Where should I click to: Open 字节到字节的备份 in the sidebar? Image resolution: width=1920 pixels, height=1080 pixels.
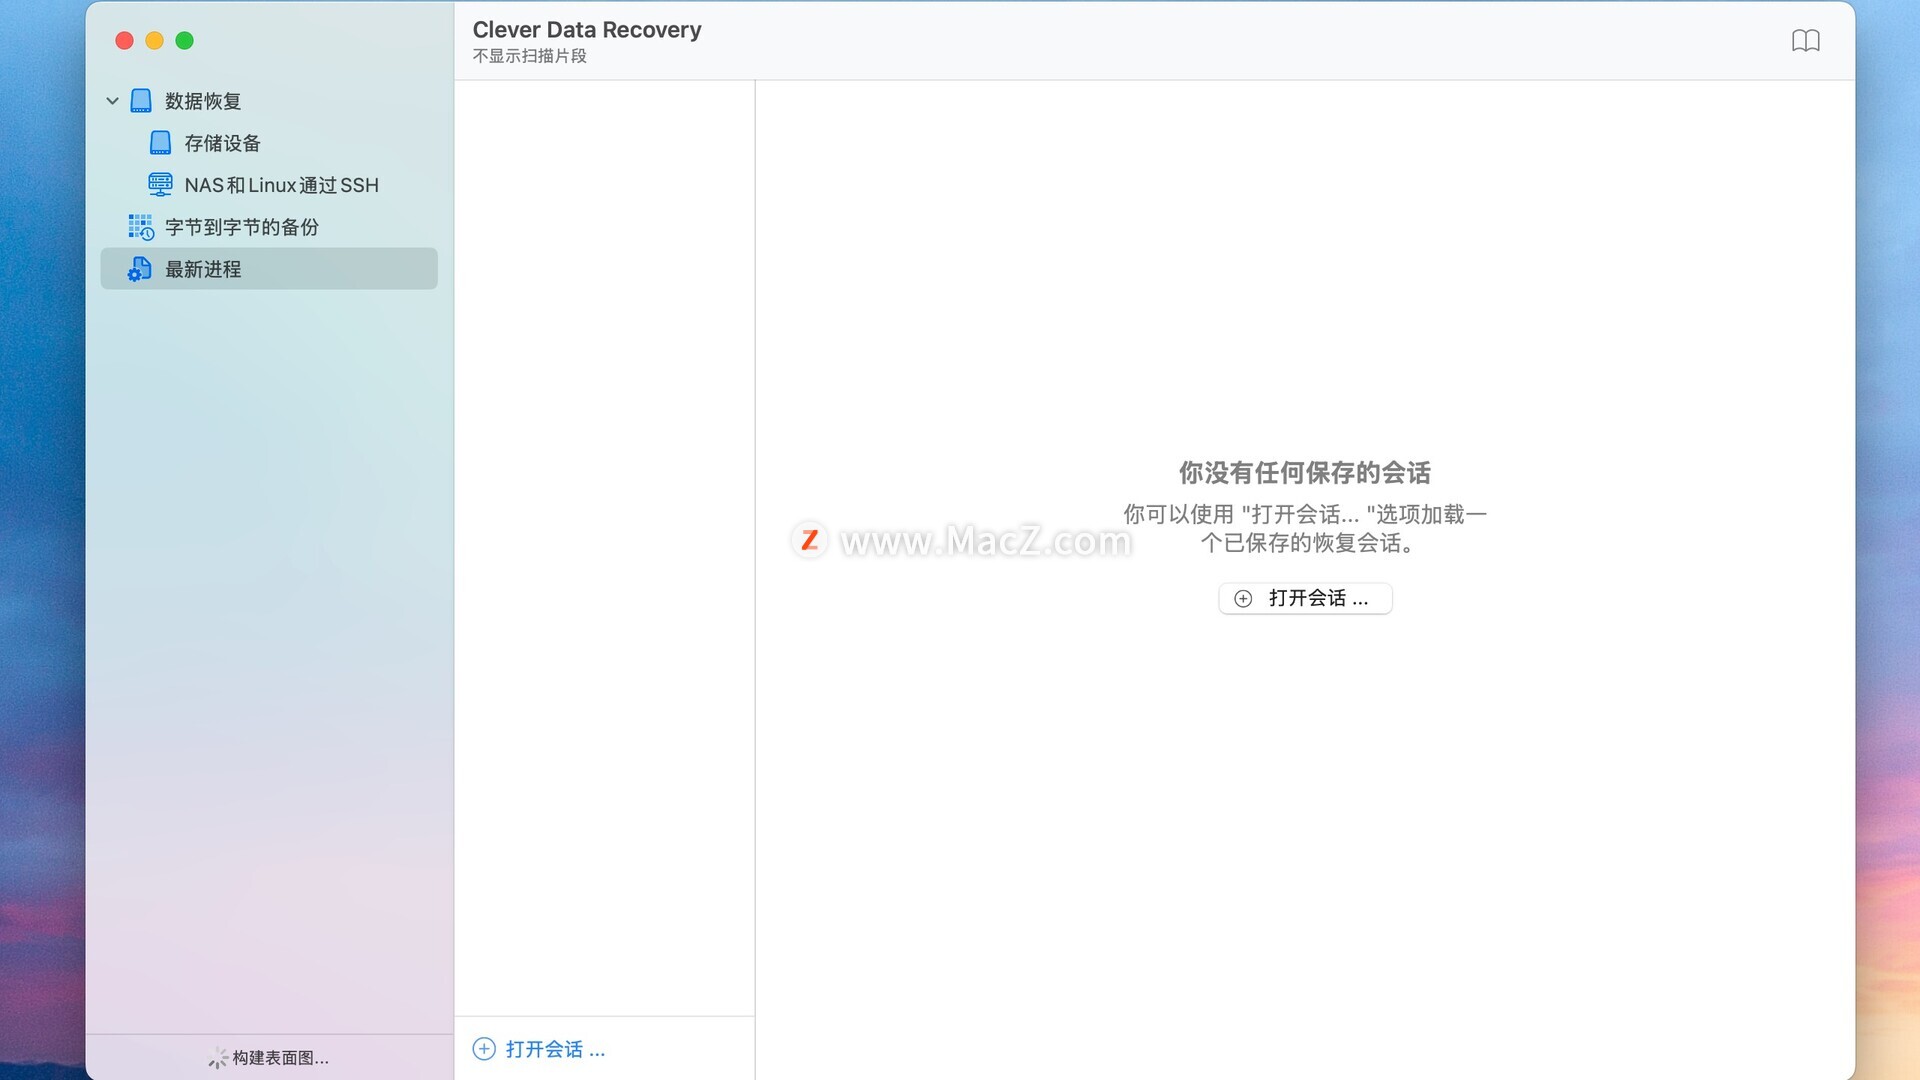(x=241, y=227)
